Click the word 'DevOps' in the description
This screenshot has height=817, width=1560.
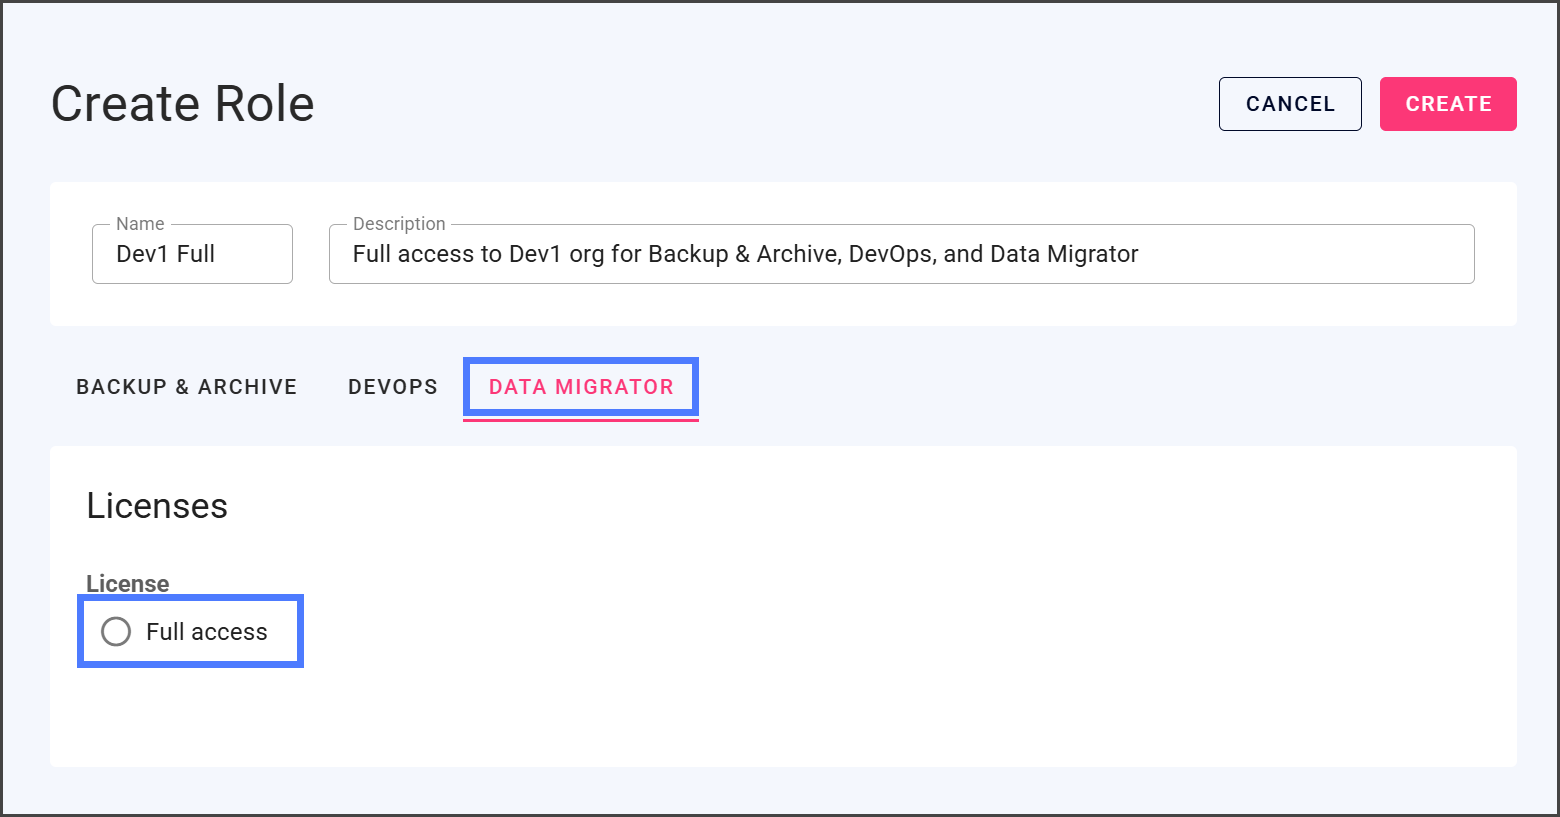point(890,254)
